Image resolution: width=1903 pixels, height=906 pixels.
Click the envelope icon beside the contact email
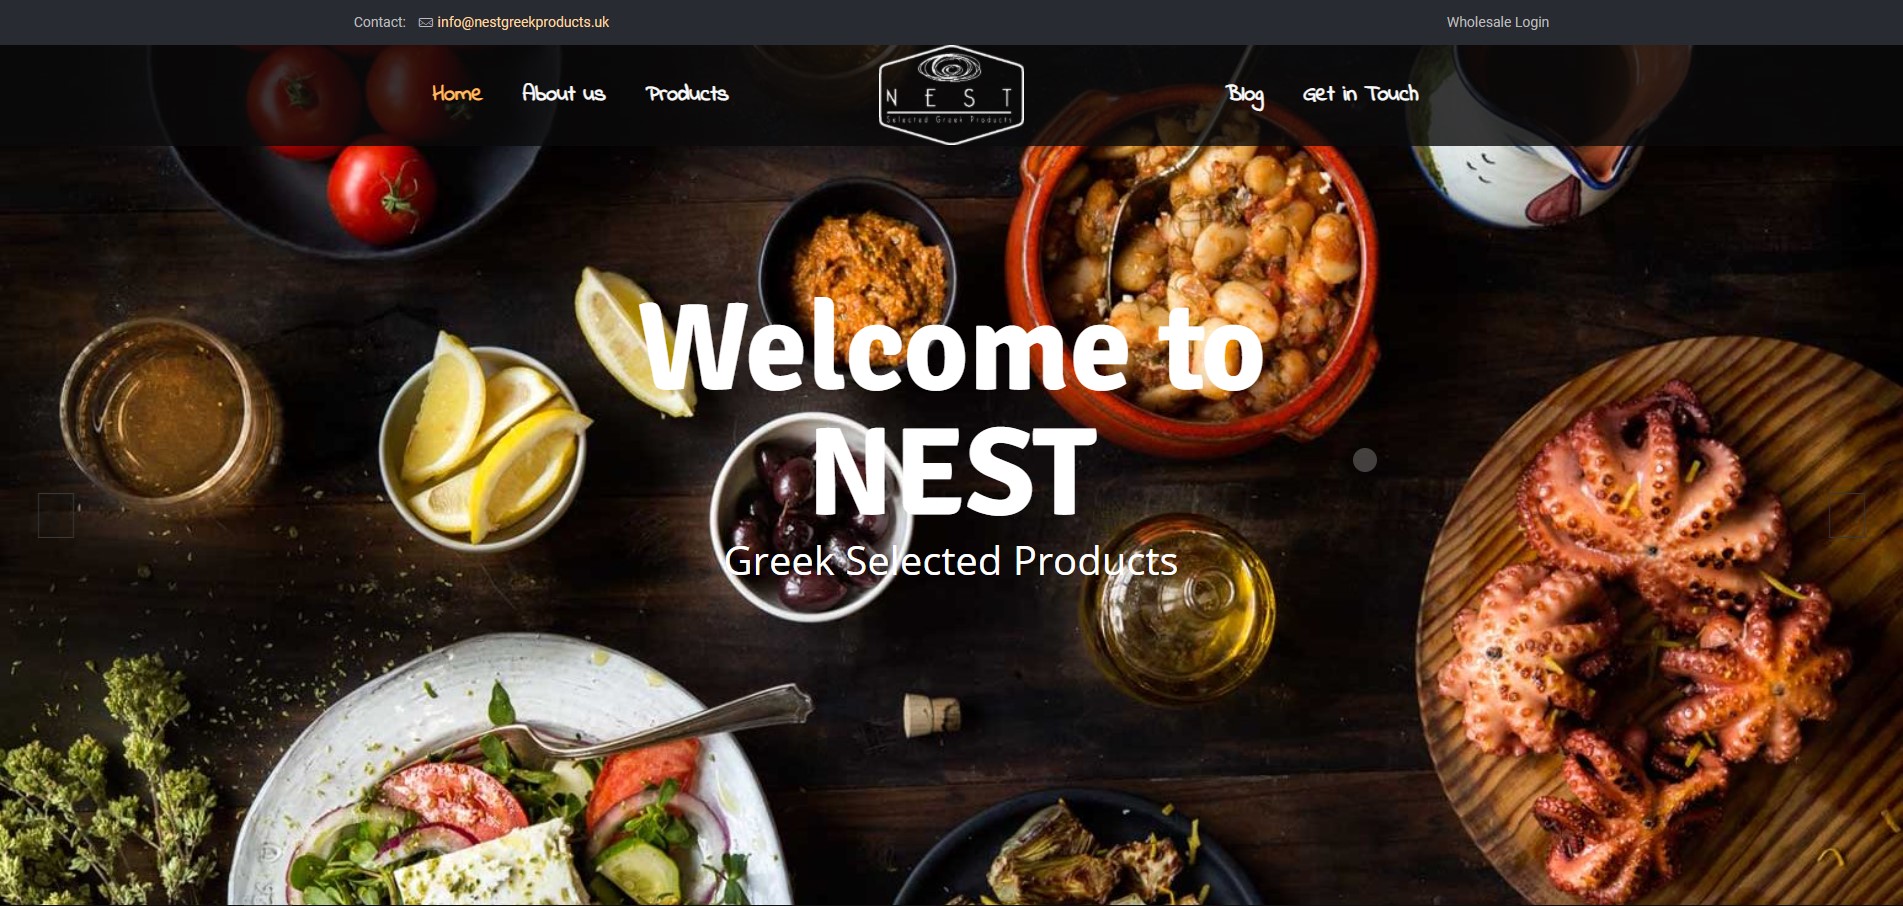[x=426, y=22]
